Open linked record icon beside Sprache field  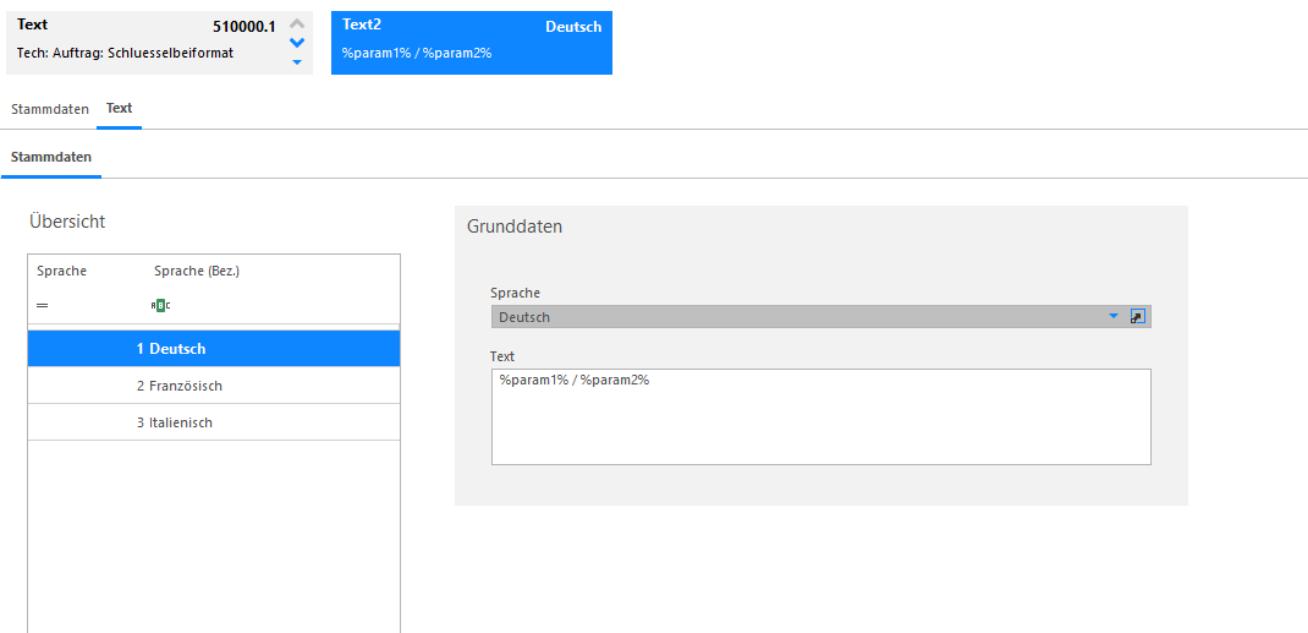click(x=1138, y=317)
